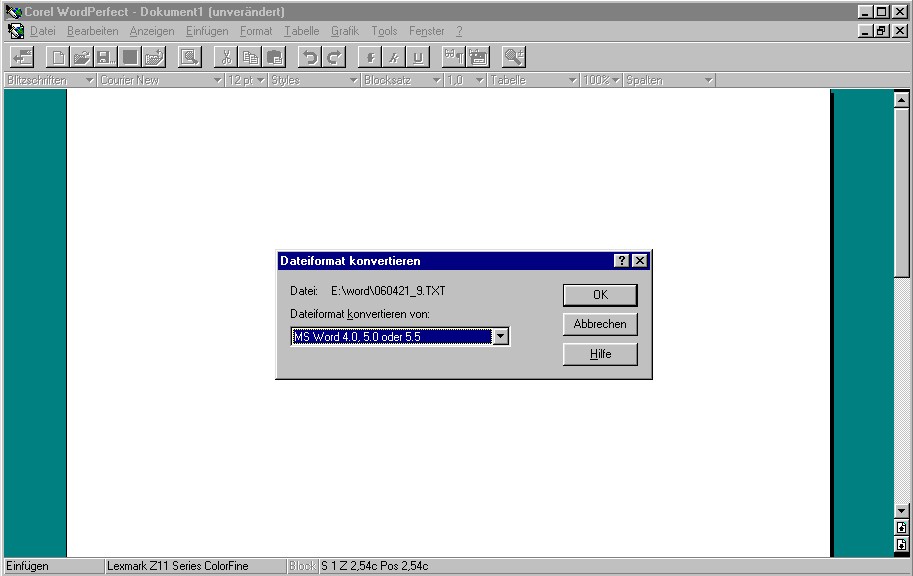Click the folder icon with curved arrow
The image size is (913, 576).
pos(154,57)
